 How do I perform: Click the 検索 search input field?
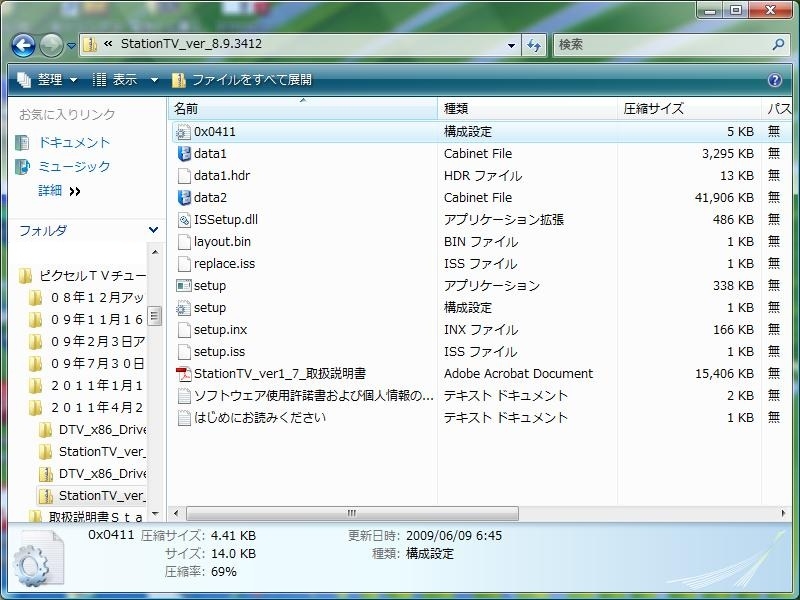click(x=660, y=45)
